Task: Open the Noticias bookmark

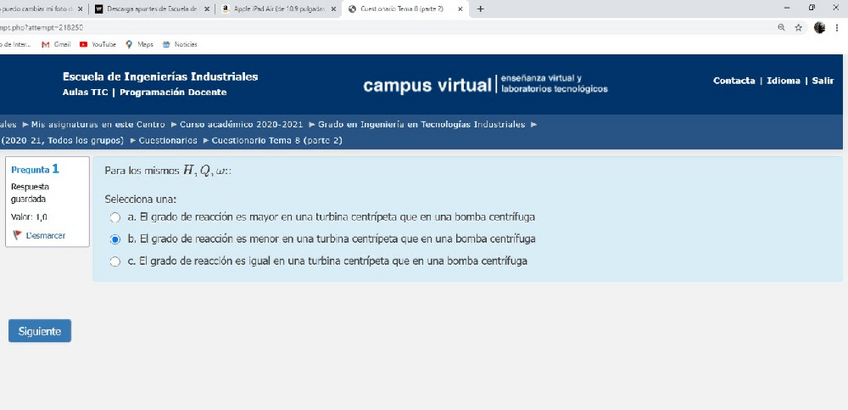Action: pos(180,44)
